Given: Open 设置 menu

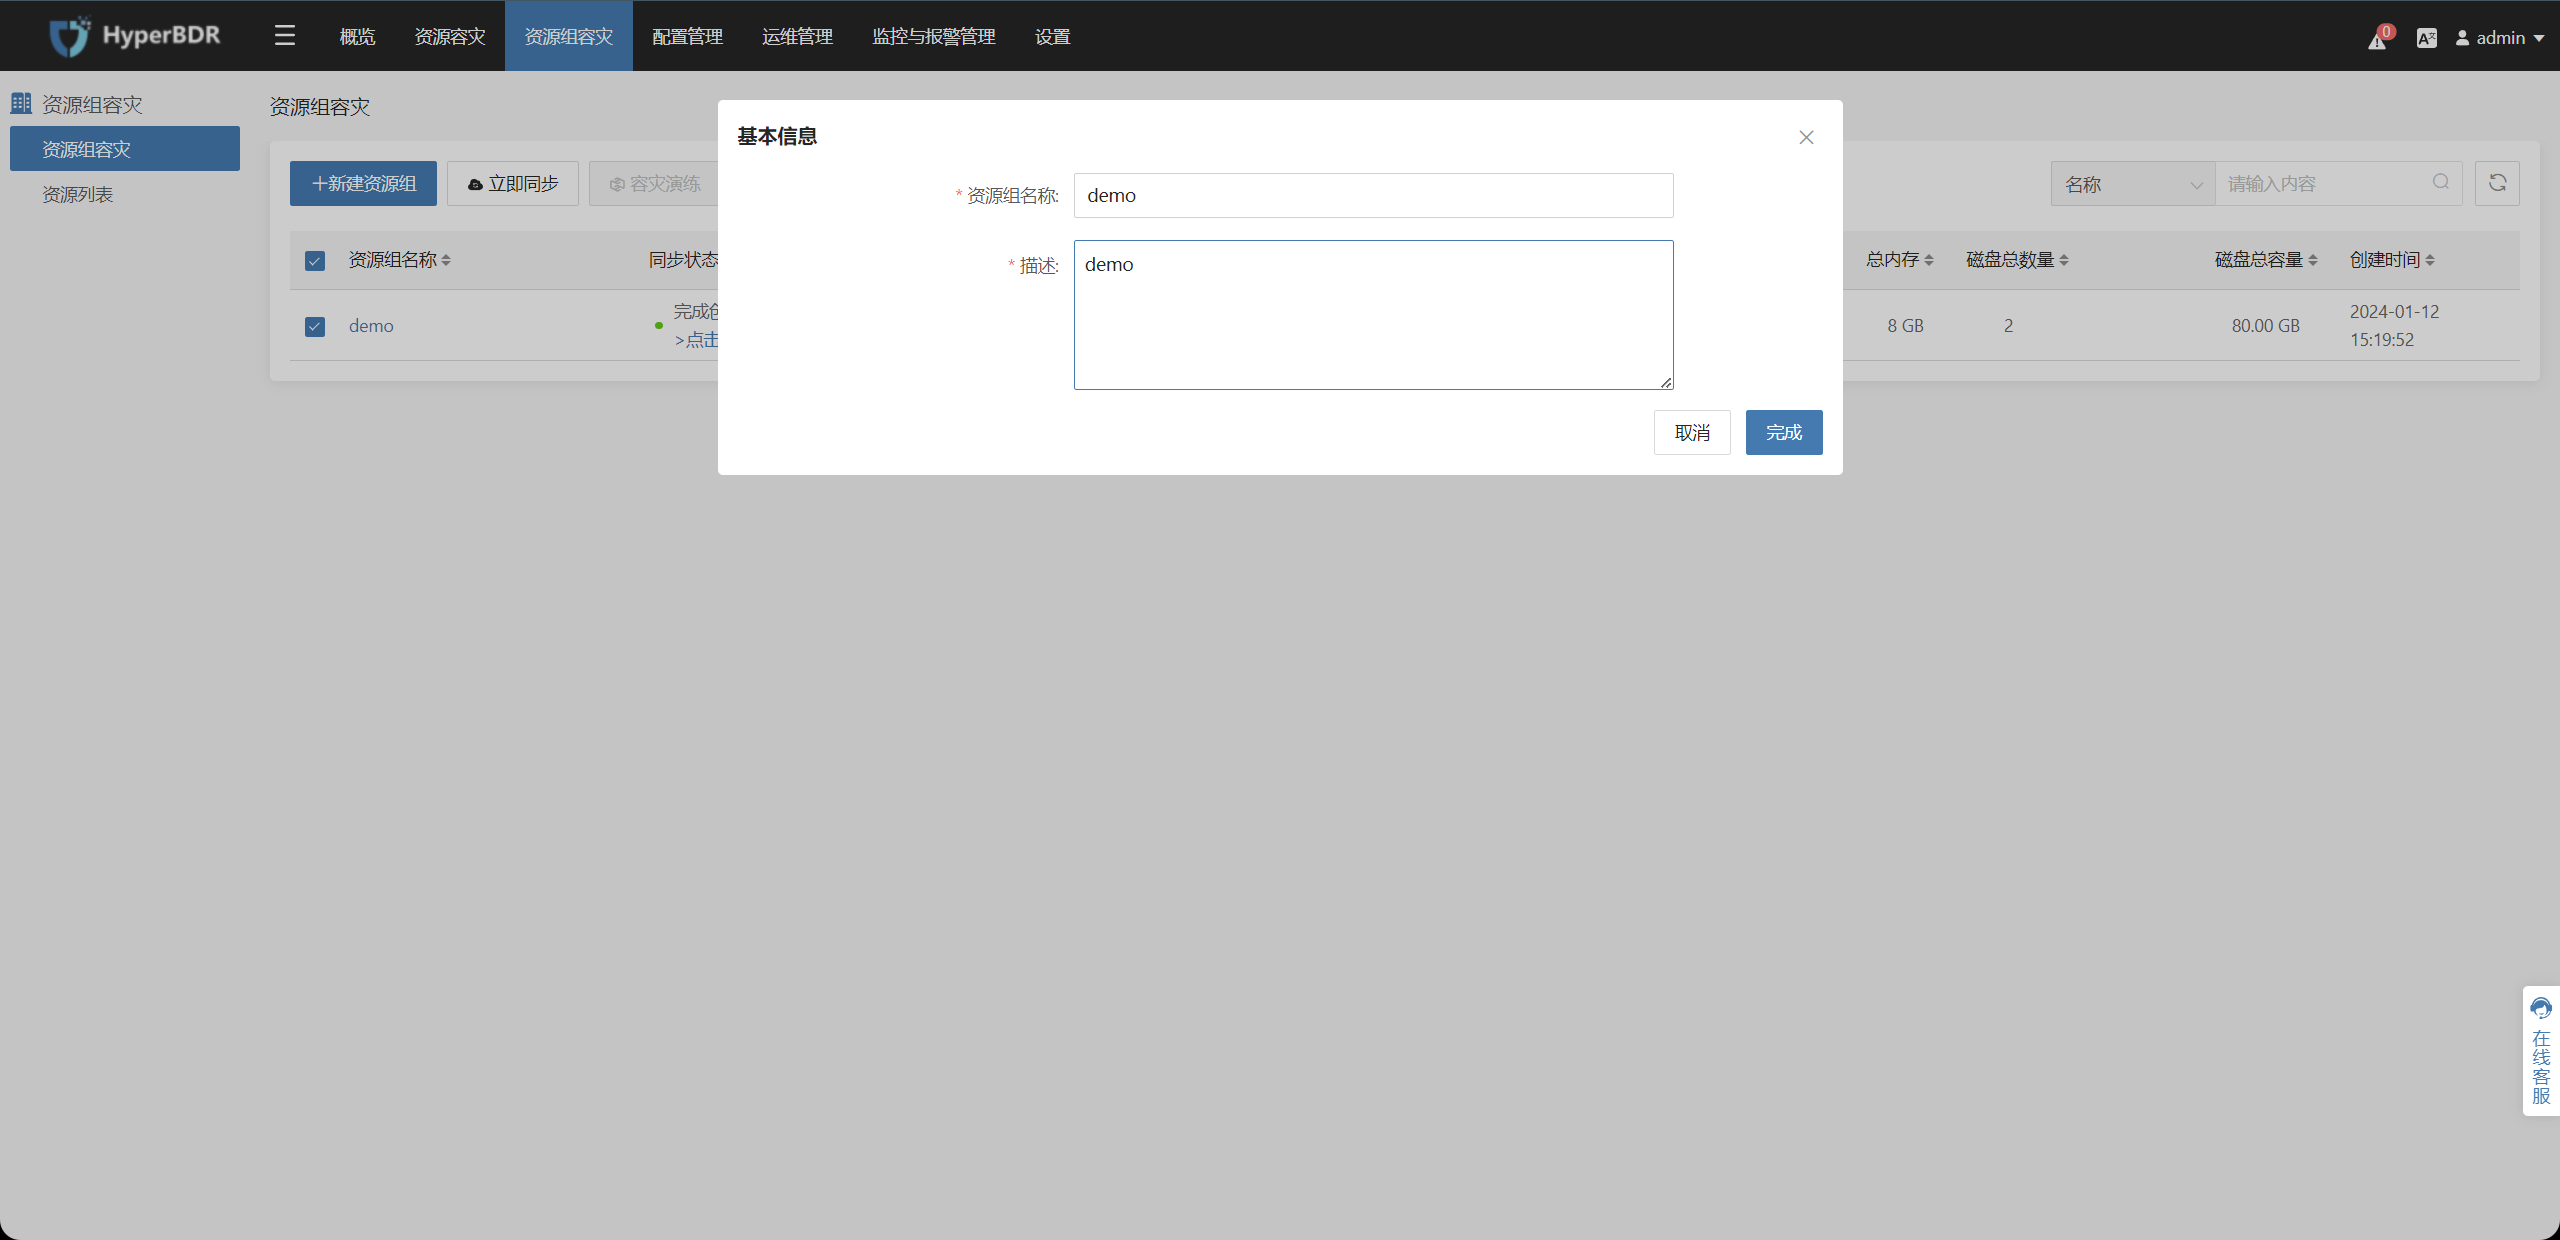Looking at the screenshot, I should tap(1052, 37).
